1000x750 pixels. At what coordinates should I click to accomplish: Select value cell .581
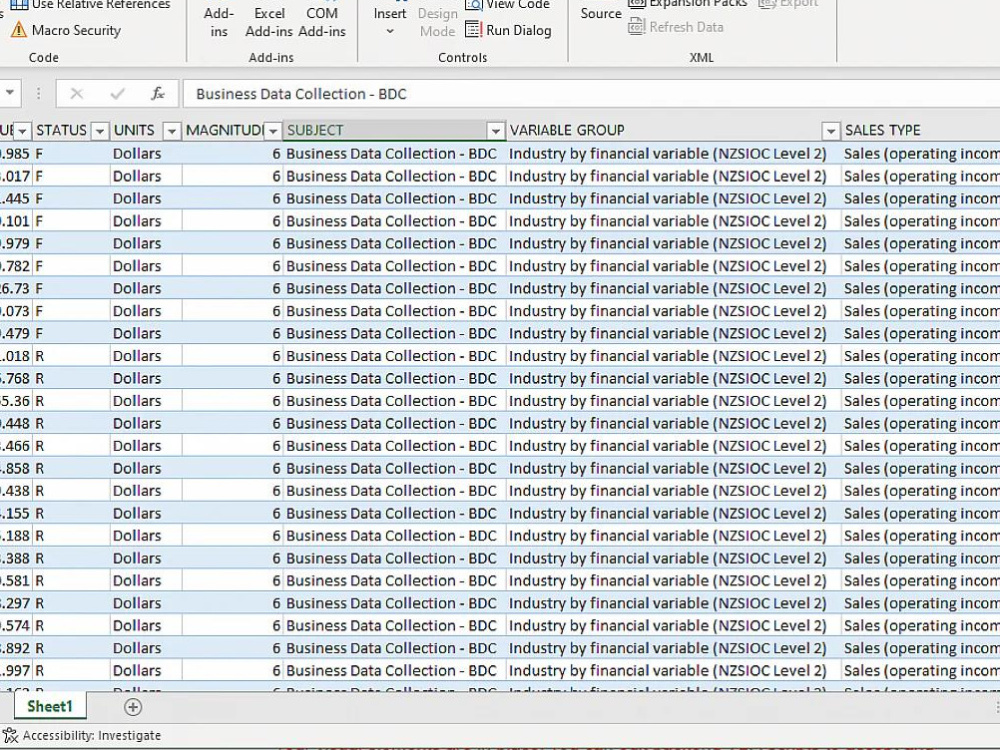16,580
